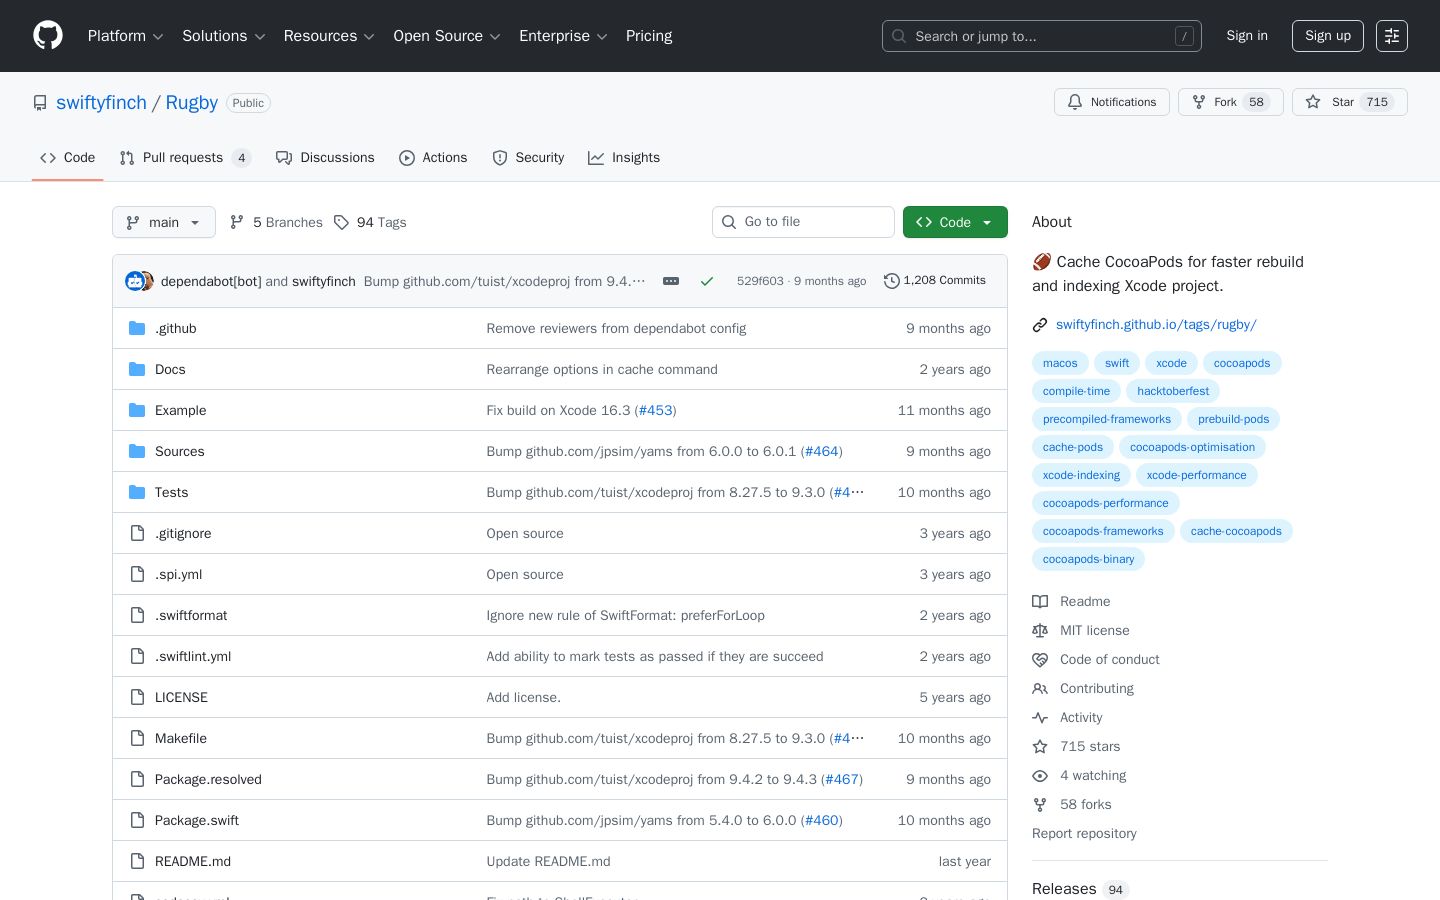The width and height of the screenshot is (1440, 900).
Task: Click dependabot avatar in latest commit
Action: coord(134,281)
